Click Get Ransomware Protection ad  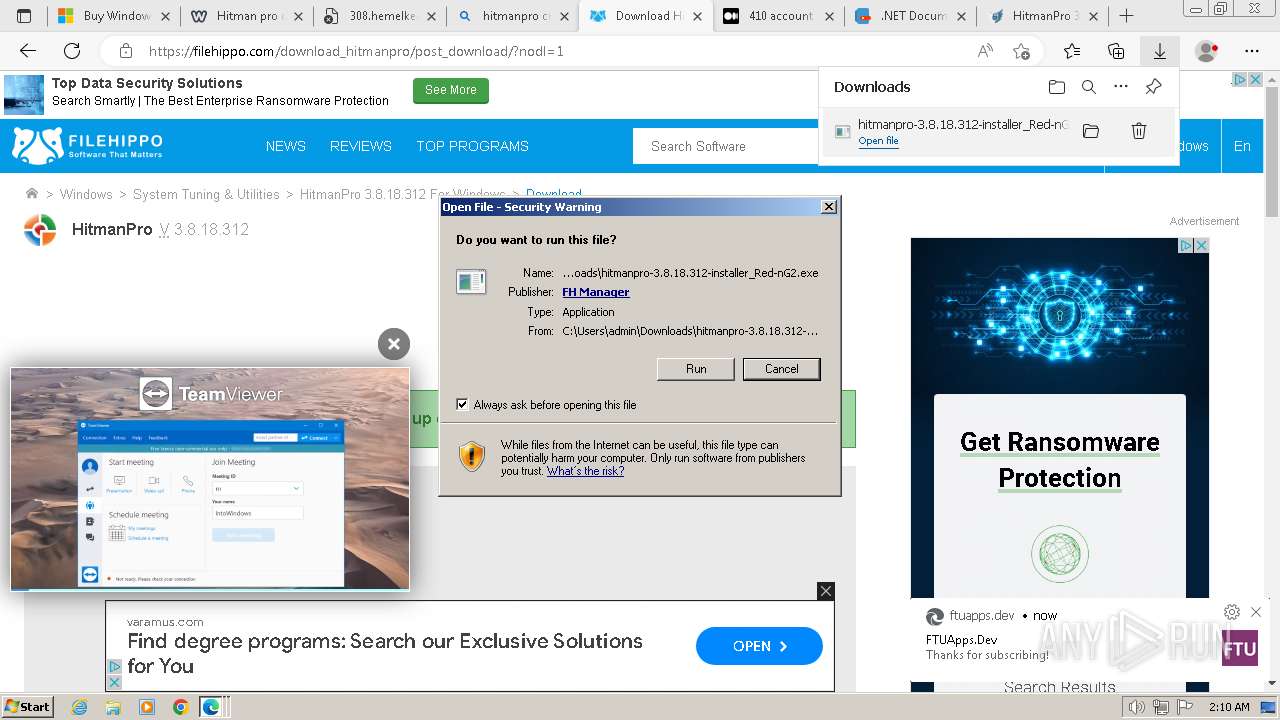[1060, 460]
